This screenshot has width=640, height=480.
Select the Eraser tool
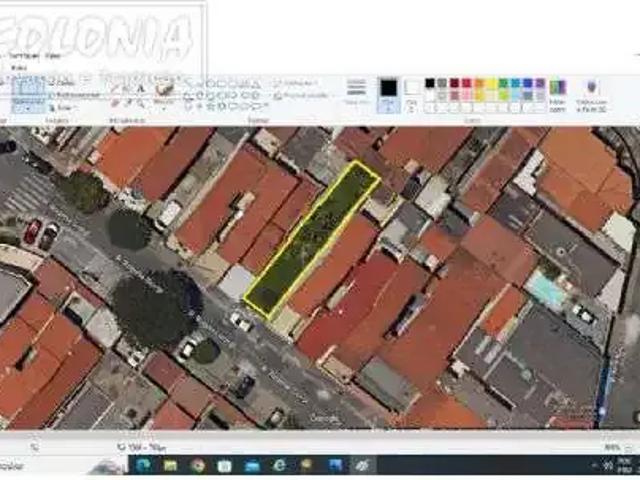pyautogui.click(x=114, y=102)
